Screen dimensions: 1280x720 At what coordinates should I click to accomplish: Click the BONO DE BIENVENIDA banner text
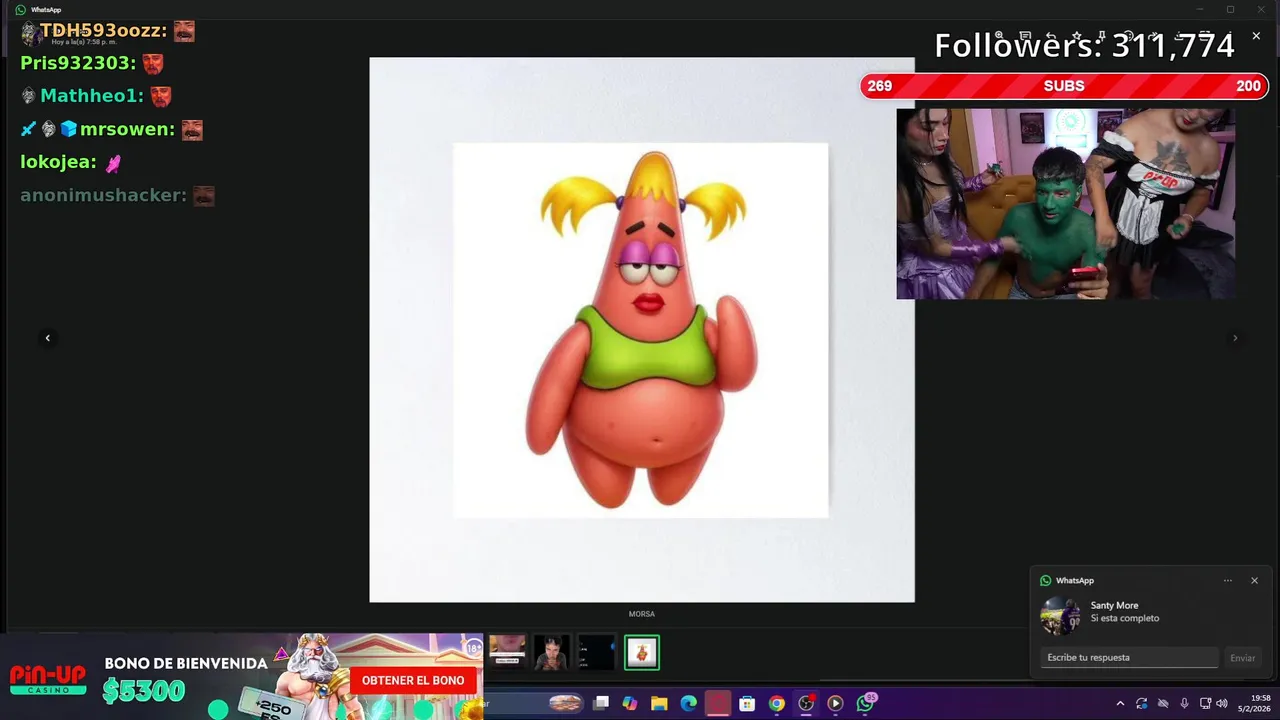click(x=186, y=663)
